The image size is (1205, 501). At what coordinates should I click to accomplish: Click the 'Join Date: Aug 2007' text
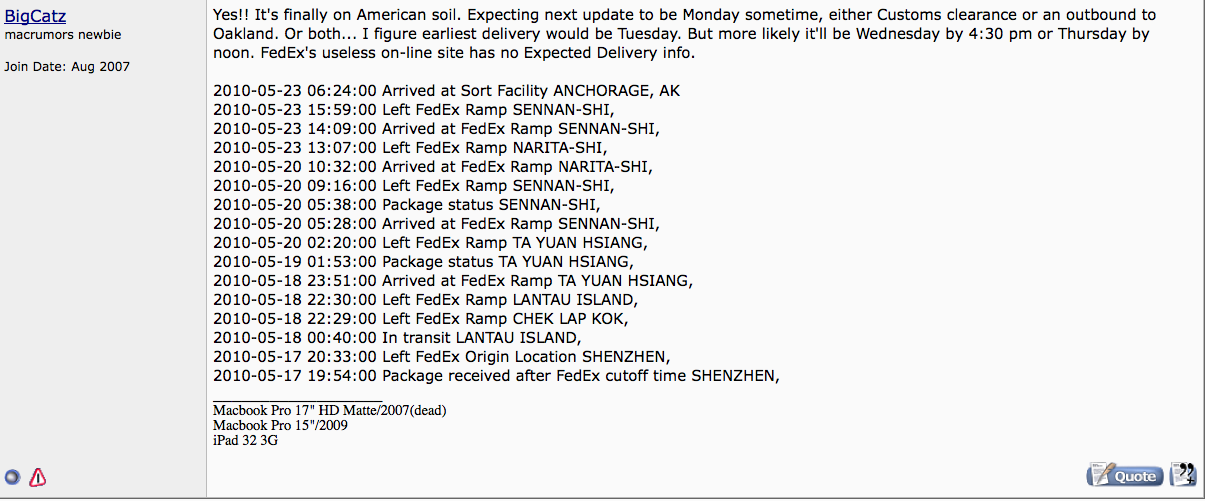pos(67,67)
